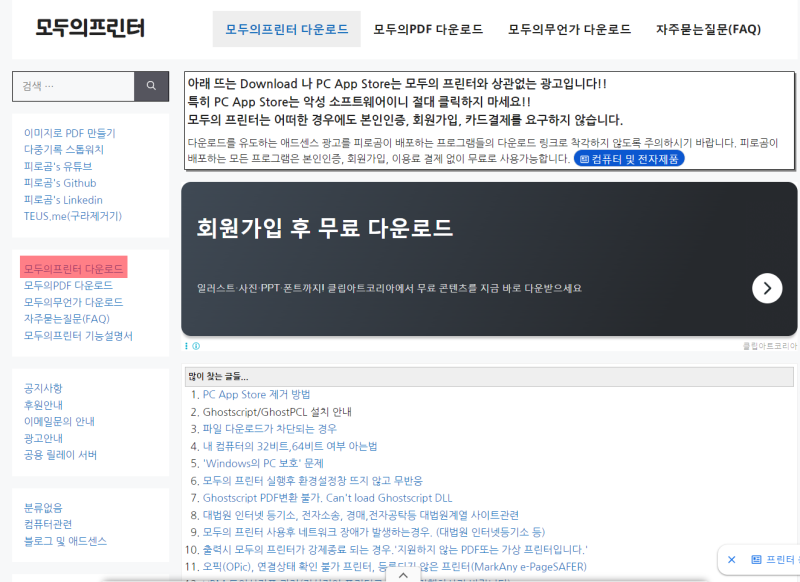Click 모두의PDF 다운로드 in the sidebar
The width and height of the screenshot is (800, 582).
(68, 285)
